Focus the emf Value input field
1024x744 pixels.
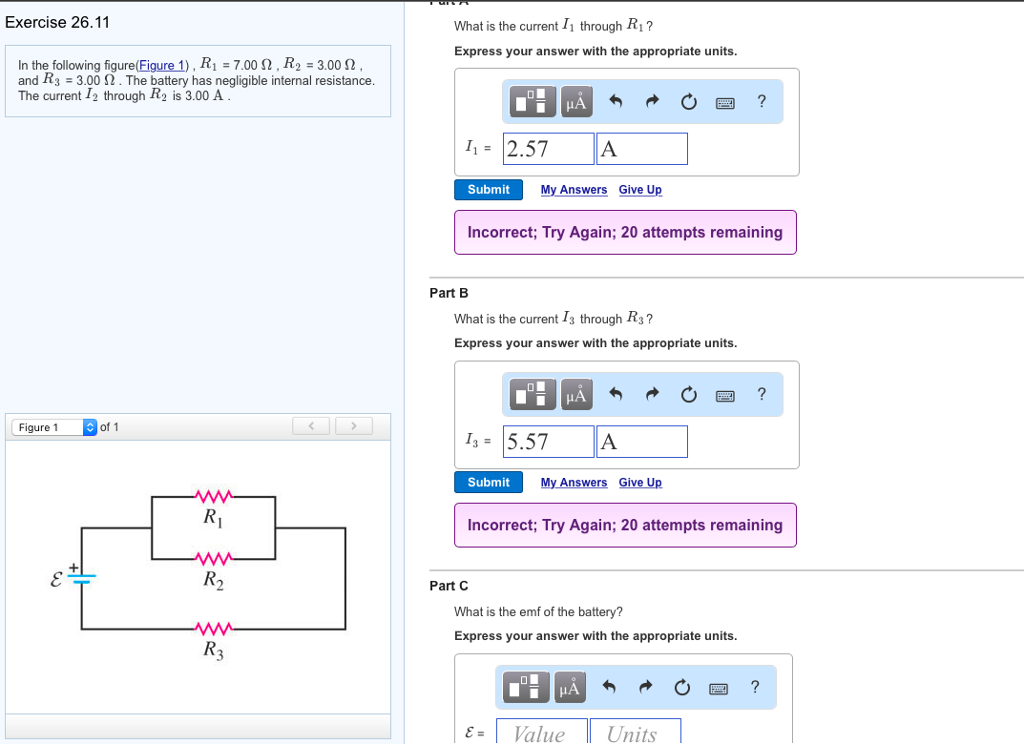[x=542, y=732]
